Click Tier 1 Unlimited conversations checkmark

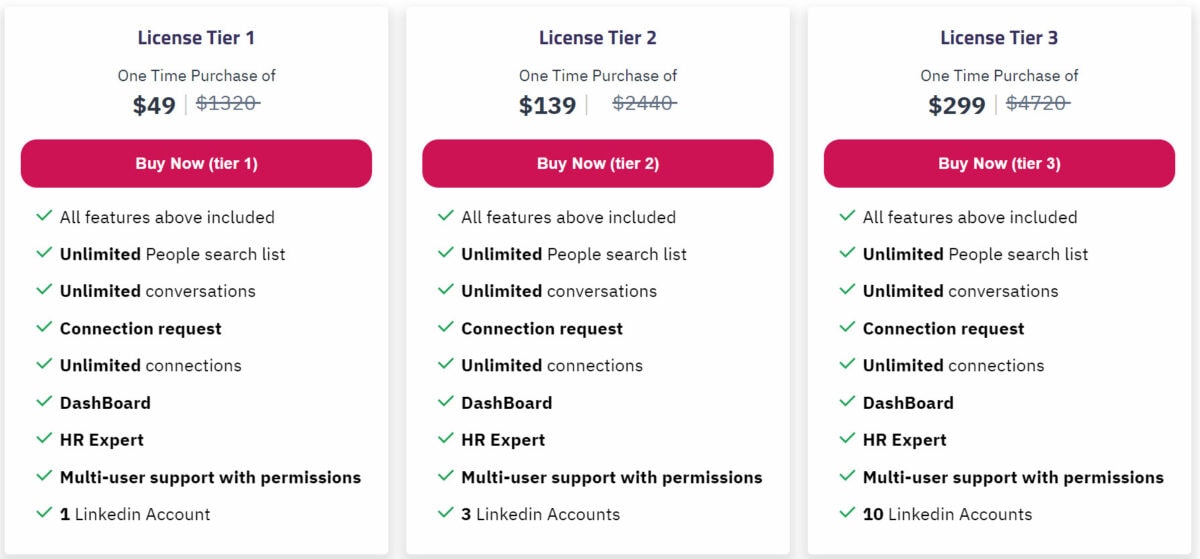click(44, 290)
